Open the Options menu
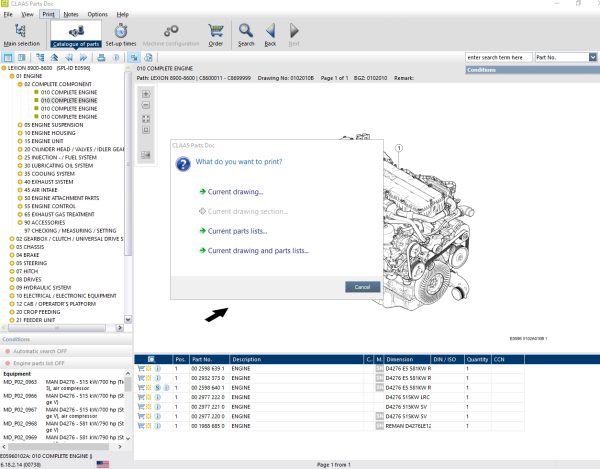Image resolution: width=600 pixels, height=469 pixels. pos(97,15)
